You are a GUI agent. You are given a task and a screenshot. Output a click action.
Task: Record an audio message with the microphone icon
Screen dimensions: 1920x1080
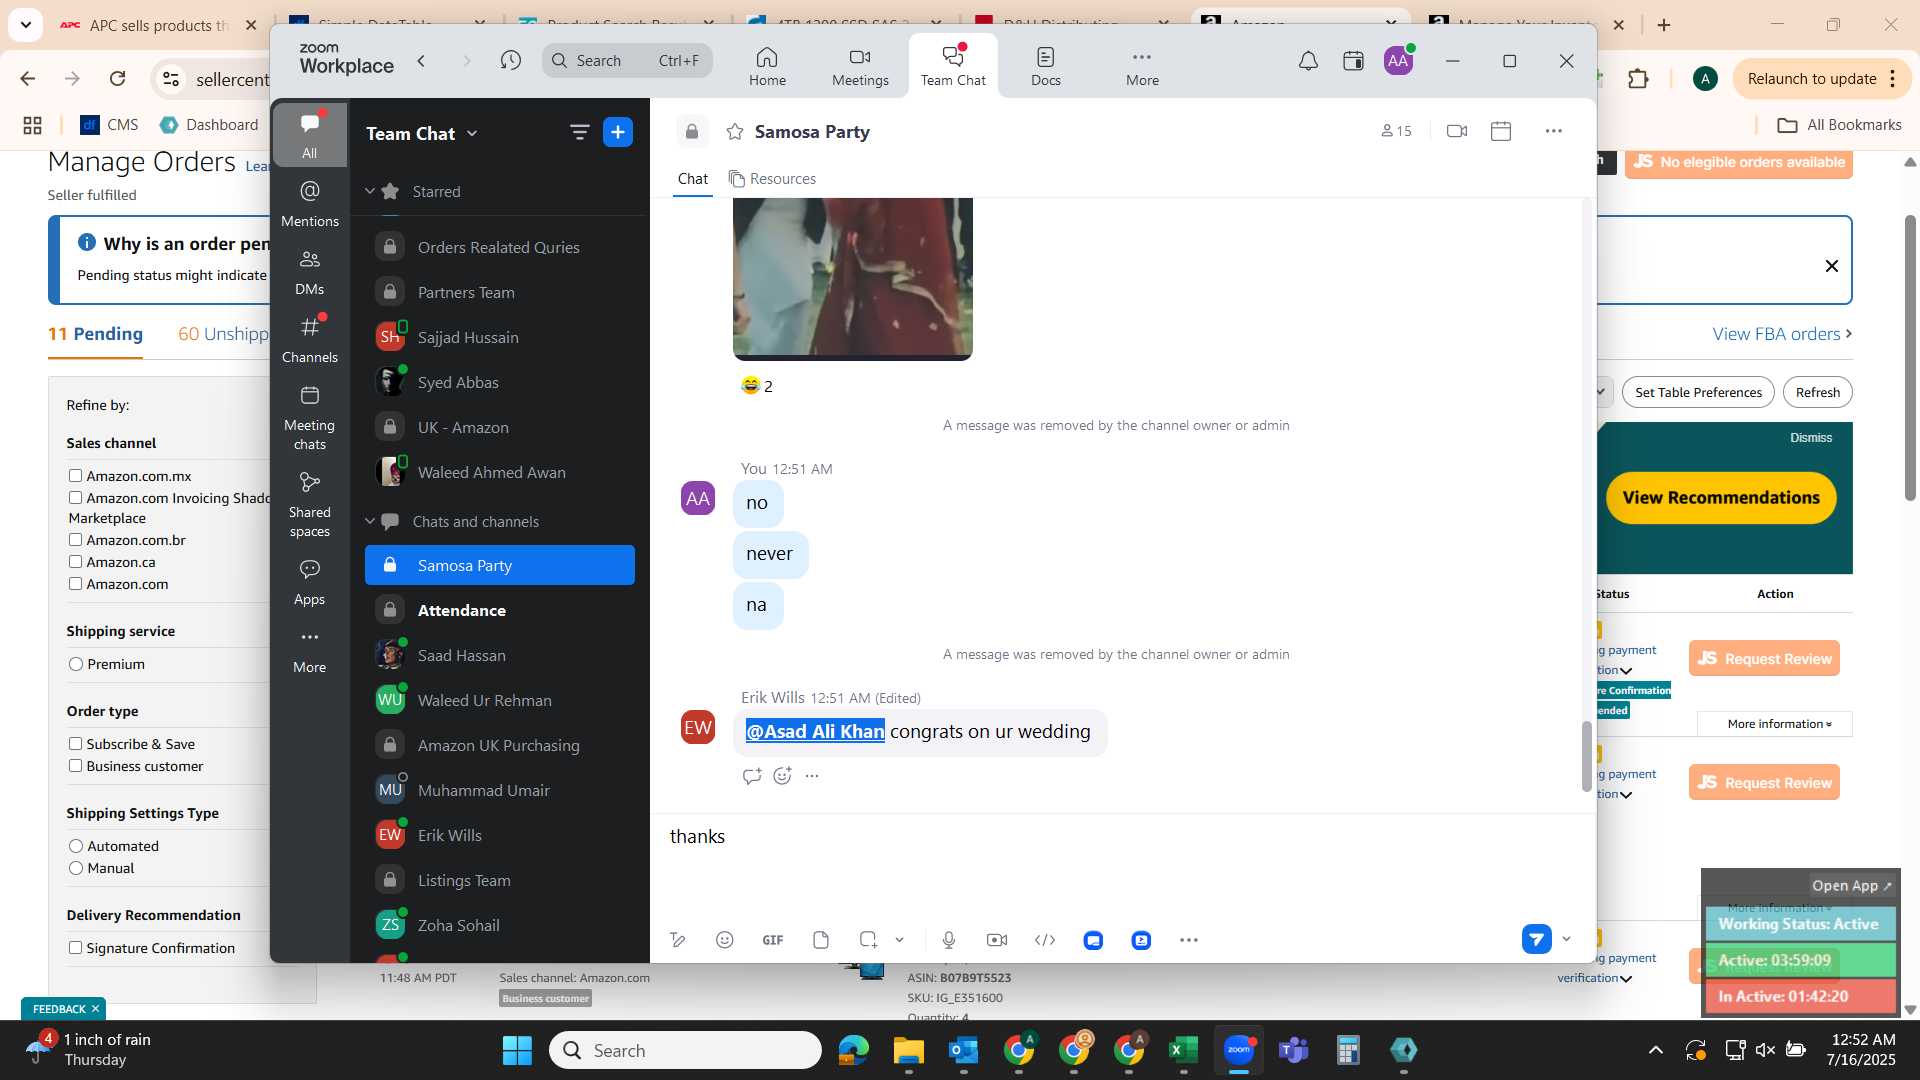949,940
